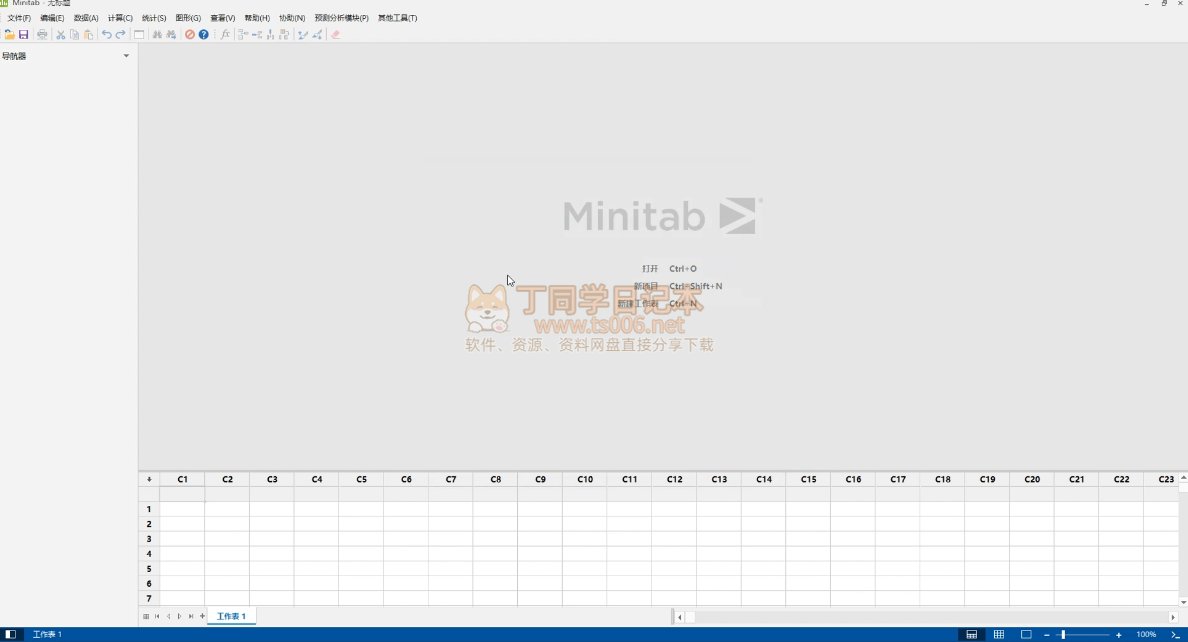Click the Print icon in toolbar
The width and height of the screenshot is (1188, 642).
(x=42, y=35)
